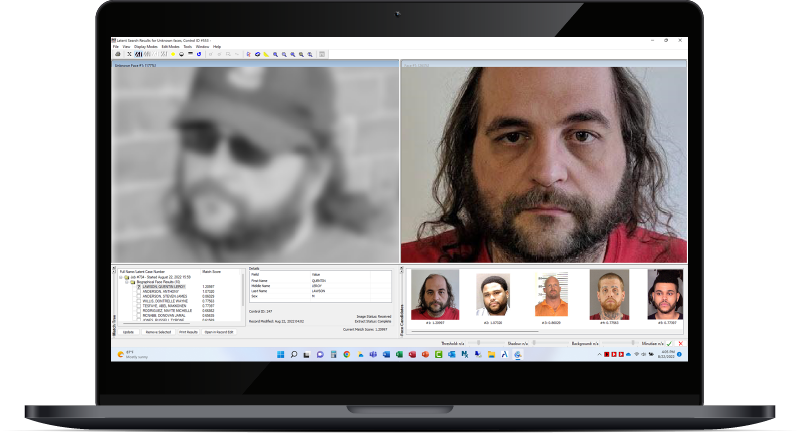
Task: Check the ANDERSON, STEVEN JAMES checkbox
Action: tap(139, 296)
